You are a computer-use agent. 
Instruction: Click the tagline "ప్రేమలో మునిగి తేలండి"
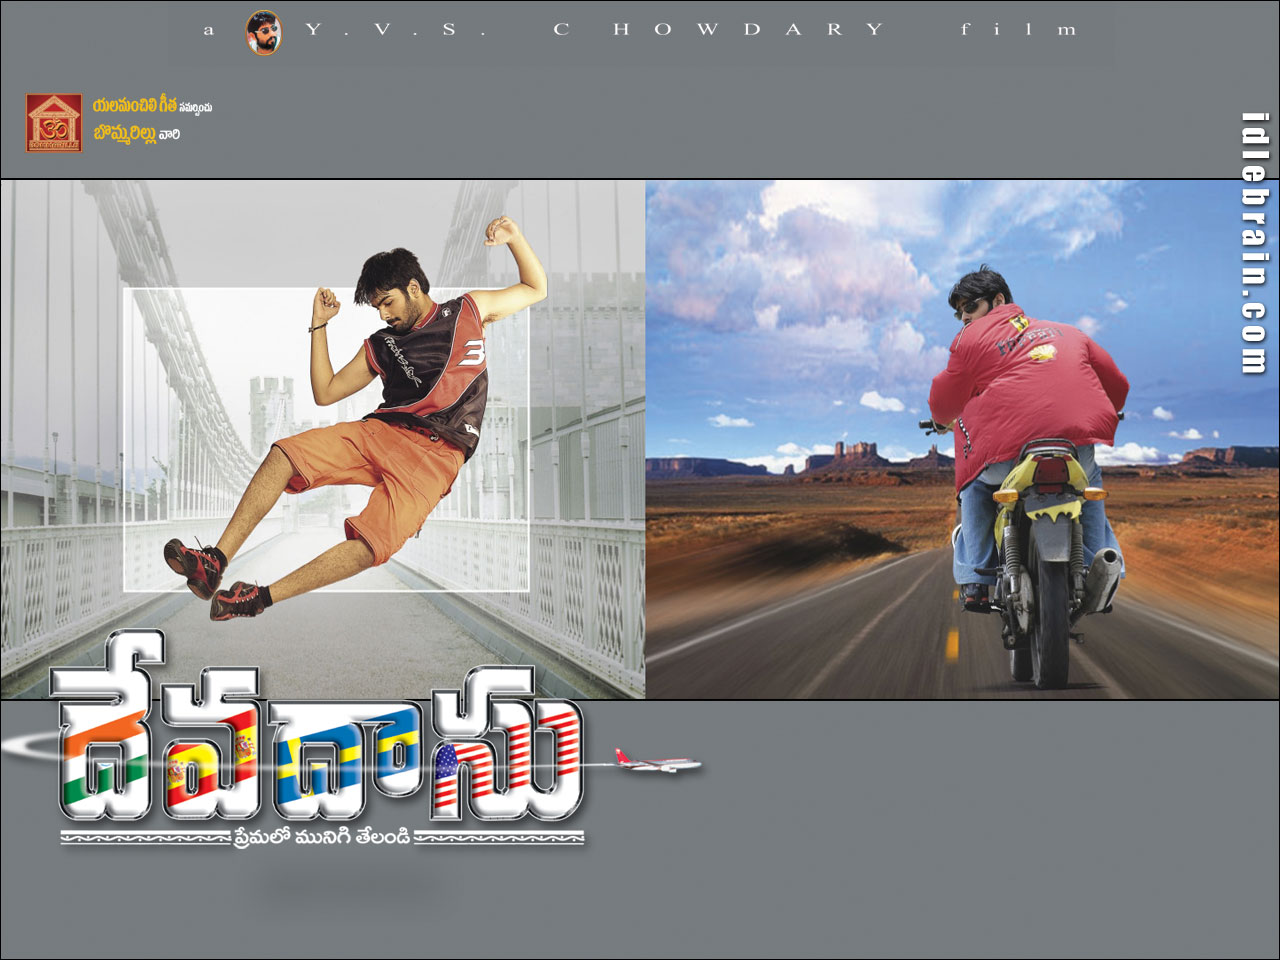point(322,838)
